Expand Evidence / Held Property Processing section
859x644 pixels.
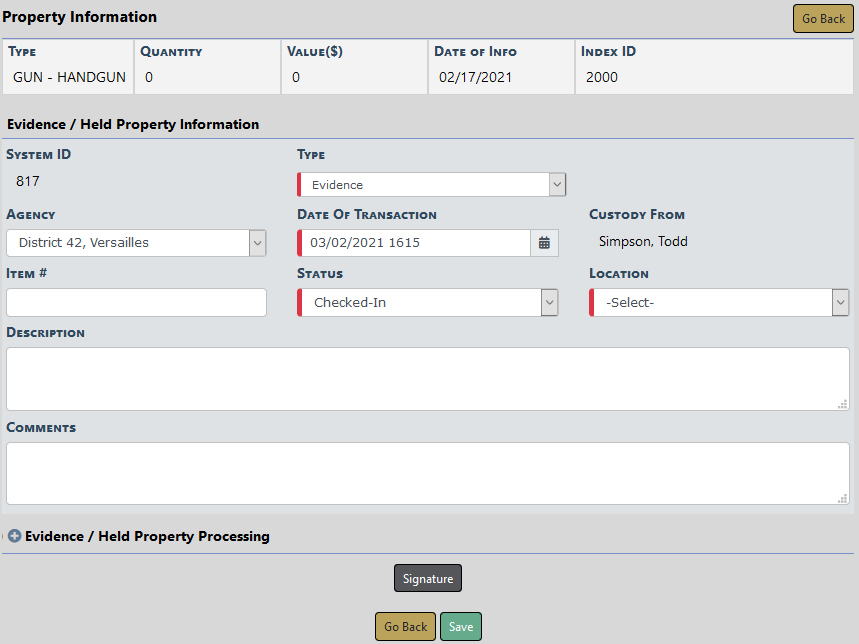(147, 536)
